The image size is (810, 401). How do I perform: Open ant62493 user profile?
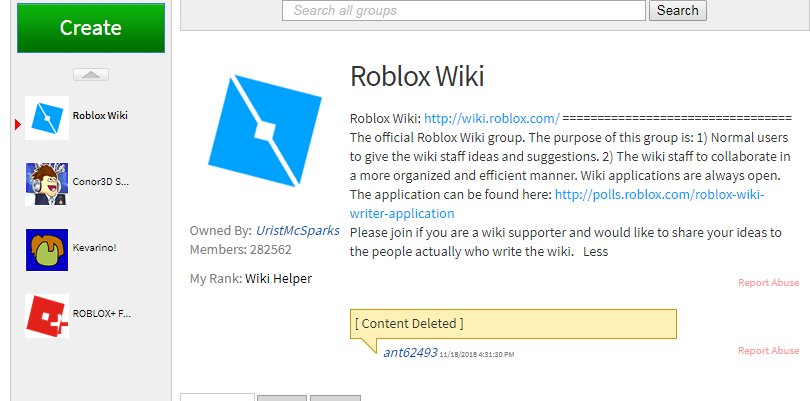click(410, 353)
